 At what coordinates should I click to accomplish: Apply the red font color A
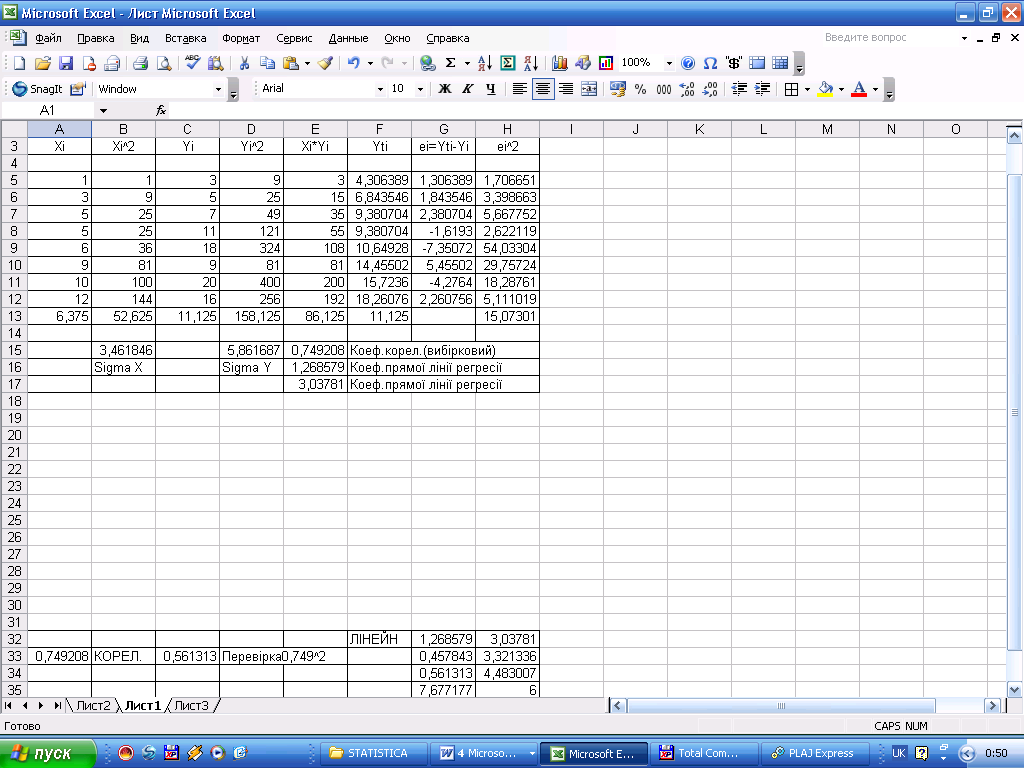tap(859, 89)
